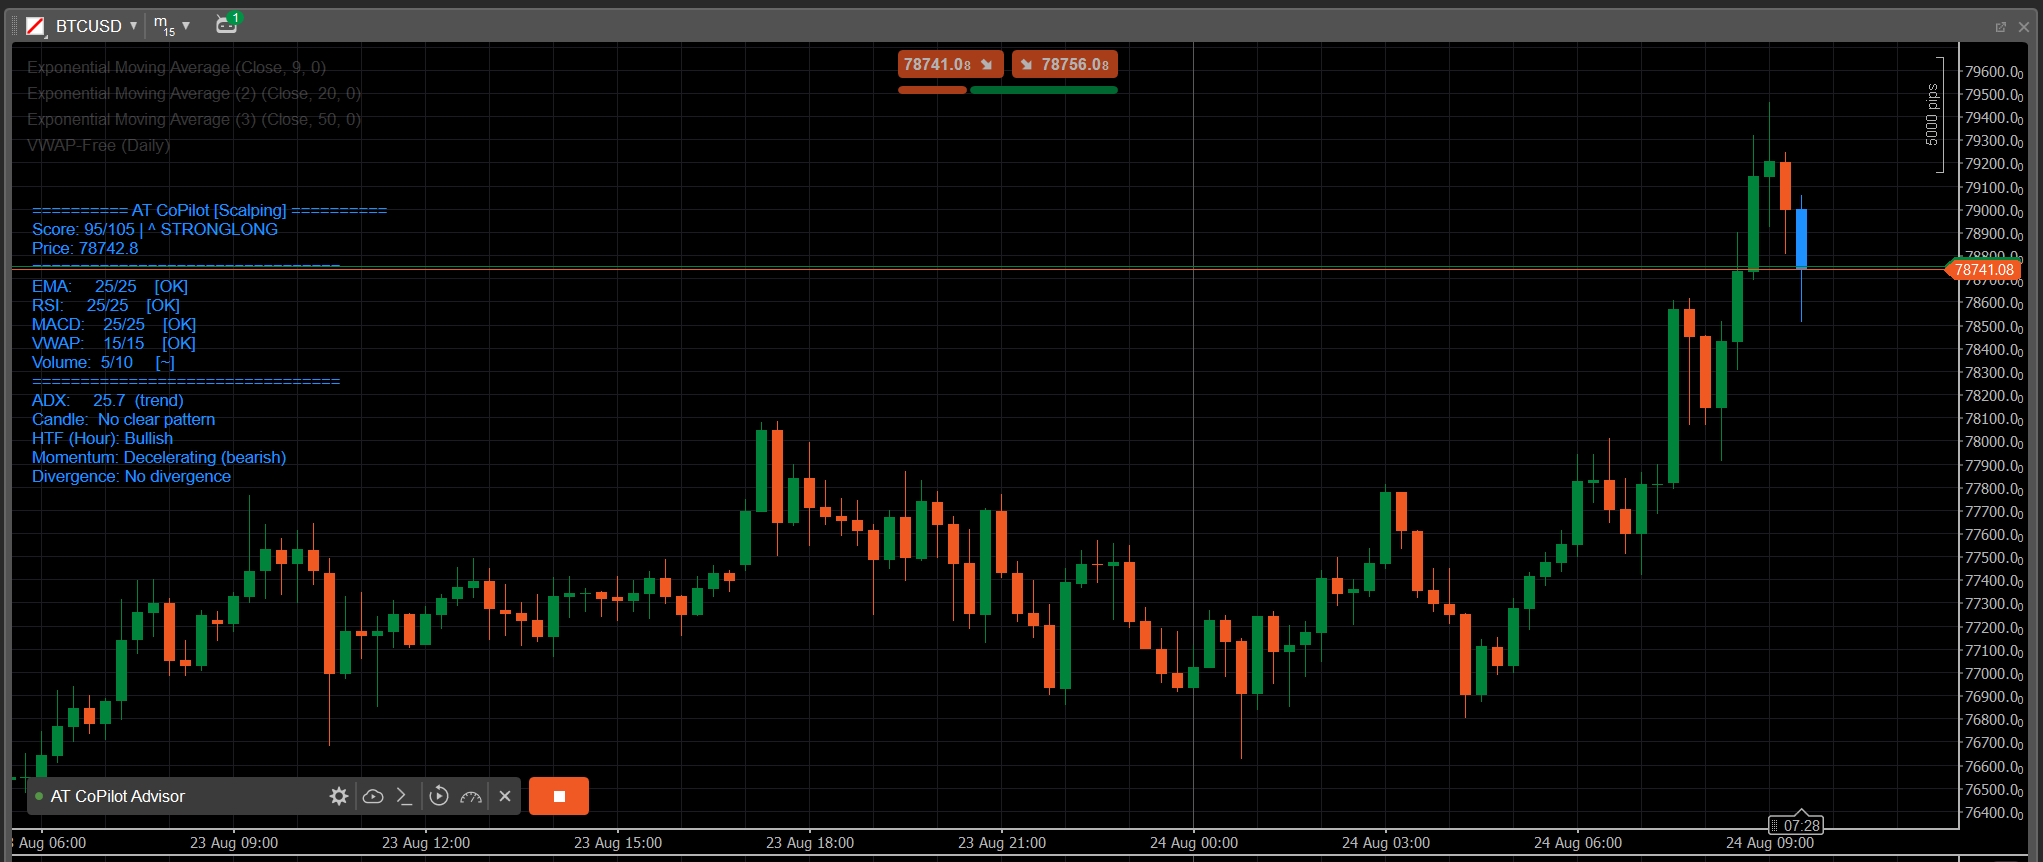This screenshot has width=2043, height=862.
Task: Click Momentum: Decelerating (bearish) text
Action: pos(159,457)
